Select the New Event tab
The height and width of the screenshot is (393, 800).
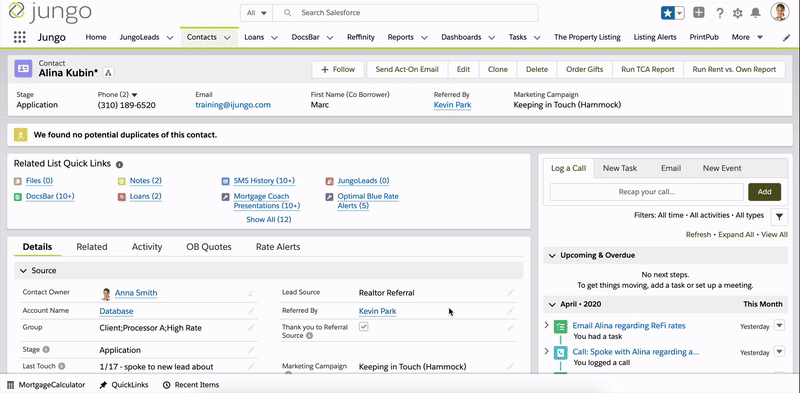click(x=722, y=168)
